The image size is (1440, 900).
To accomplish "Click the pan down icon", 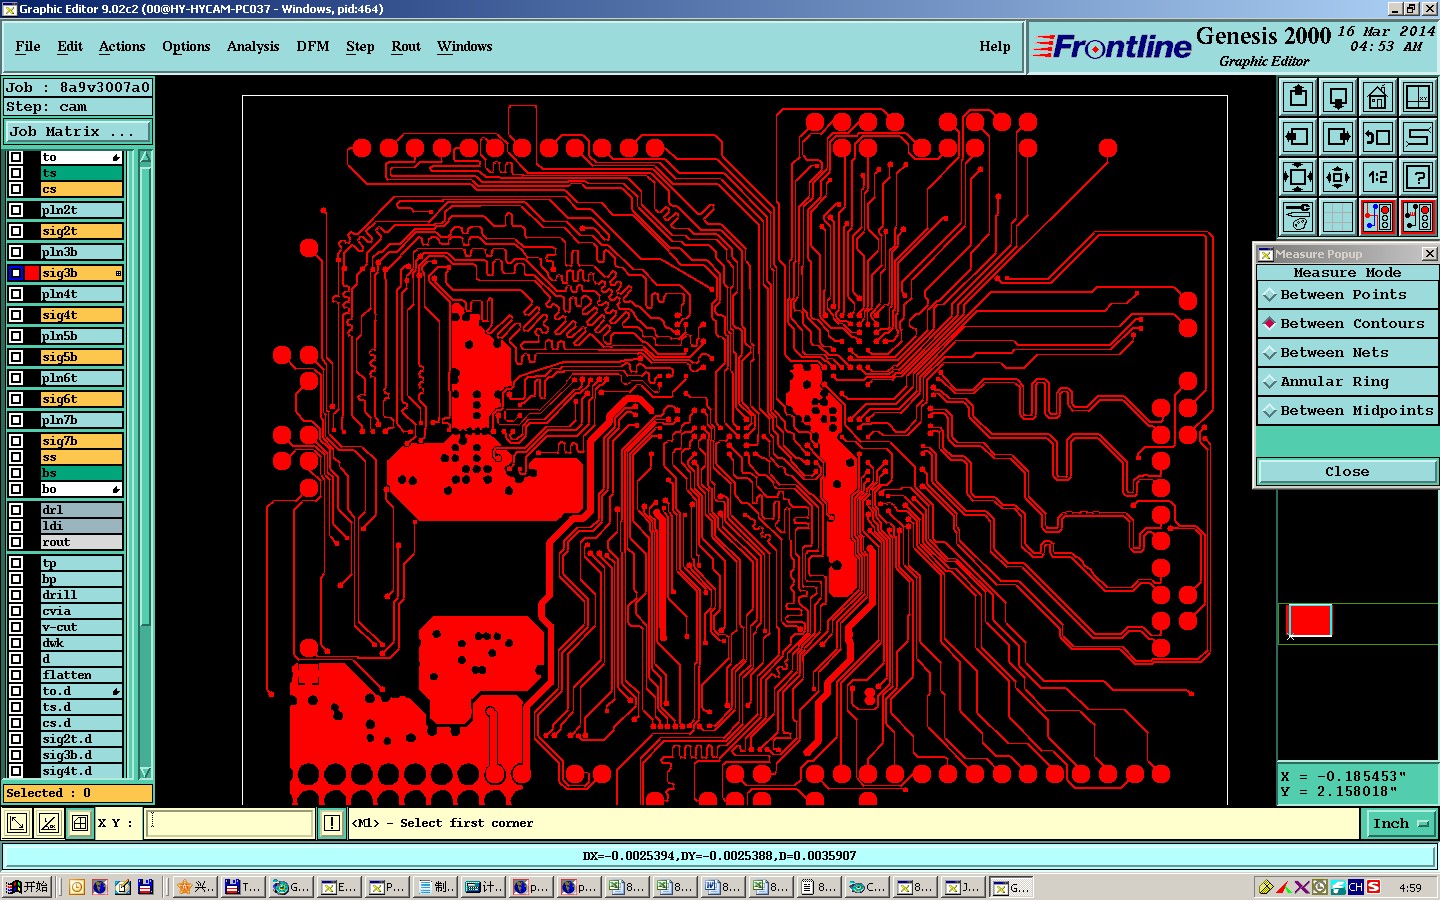I will tap(1338, 97).
